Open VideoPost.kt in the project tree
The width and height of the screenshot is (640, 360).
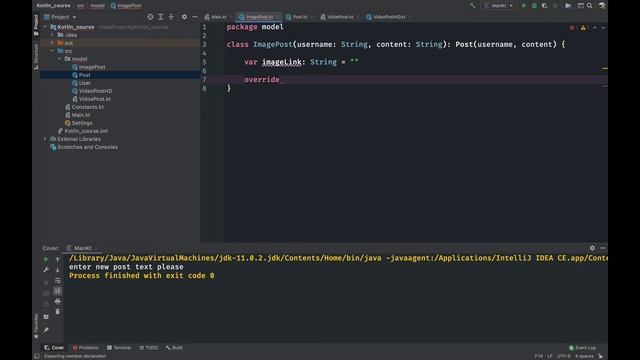click(x=91, y=99)
